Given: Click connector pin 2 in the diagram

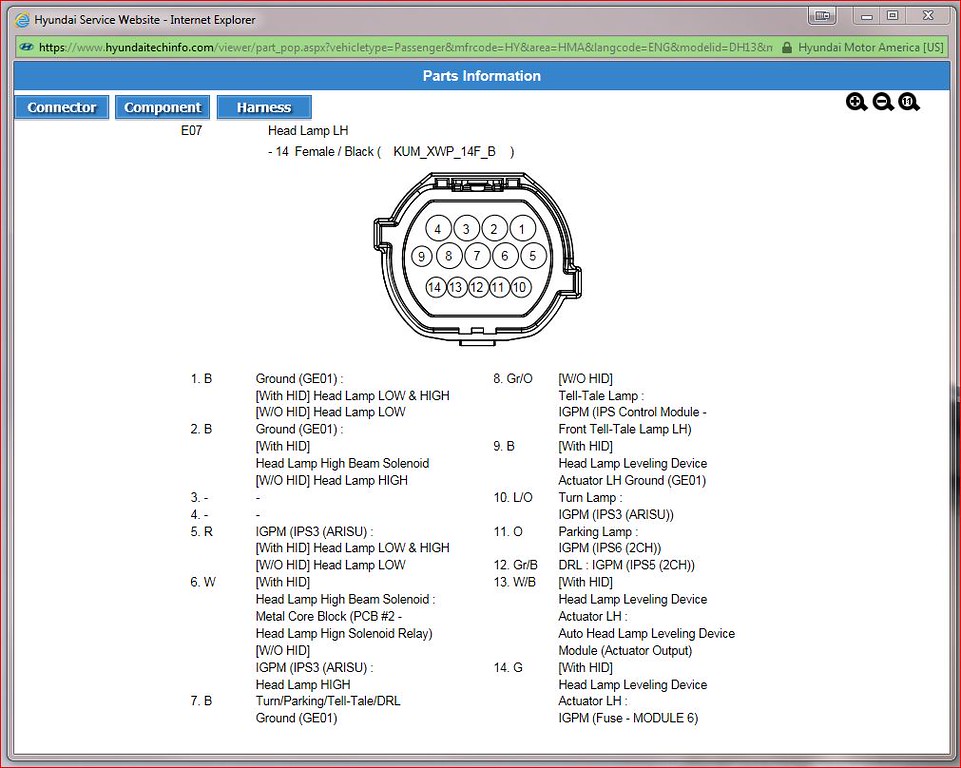Looking at the screenshot, I should tap(494, 229).
